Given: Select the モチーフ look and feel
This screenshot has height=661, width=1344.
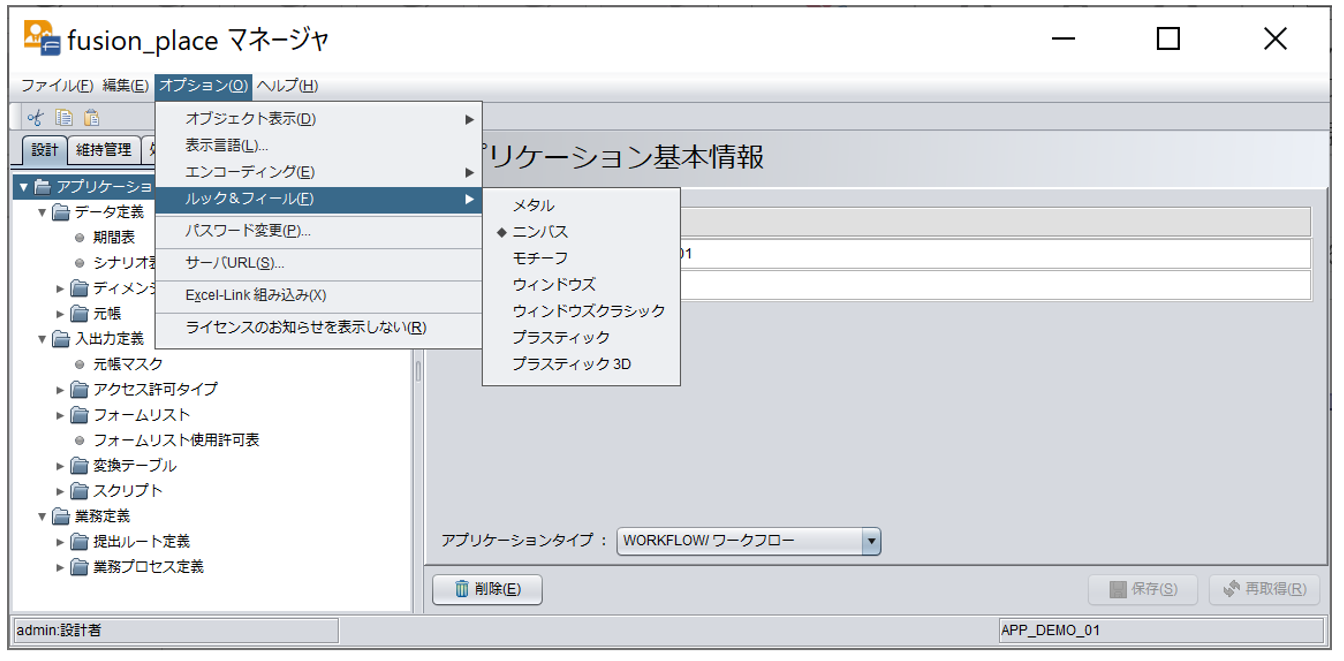Looking at the screenshot, I should click(x=581, y=258).
